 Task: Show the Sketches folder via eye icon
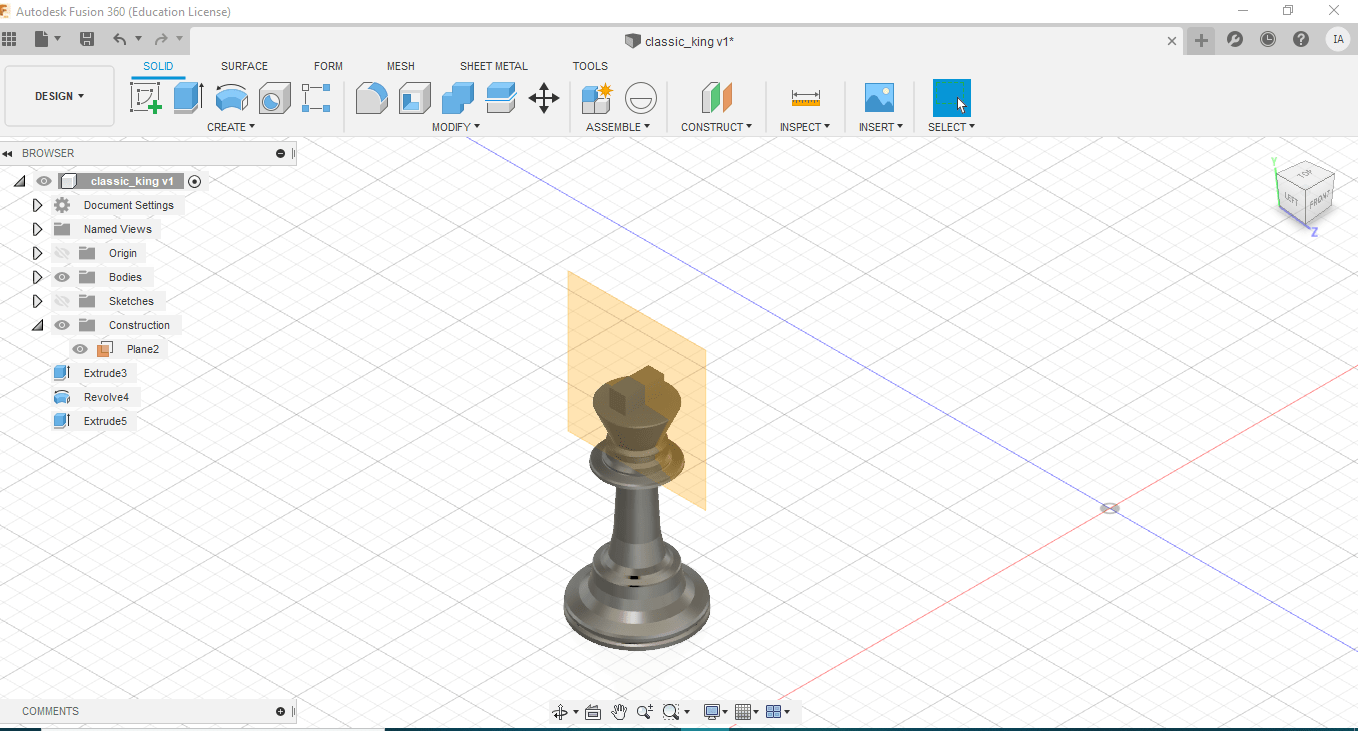tap(62, 301)
